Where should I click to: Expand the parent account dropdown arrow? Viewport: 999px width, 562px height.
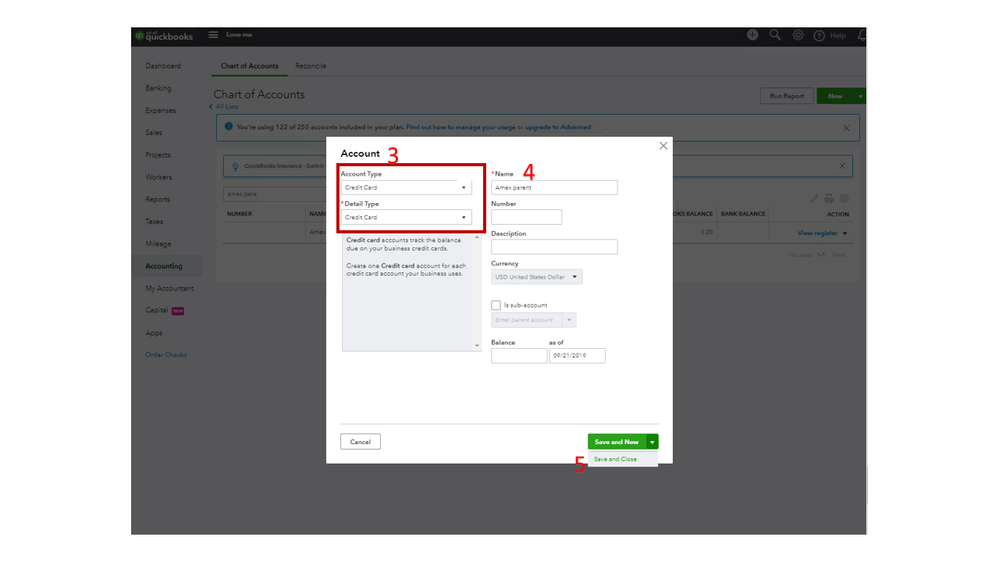[x=569, y=320]
